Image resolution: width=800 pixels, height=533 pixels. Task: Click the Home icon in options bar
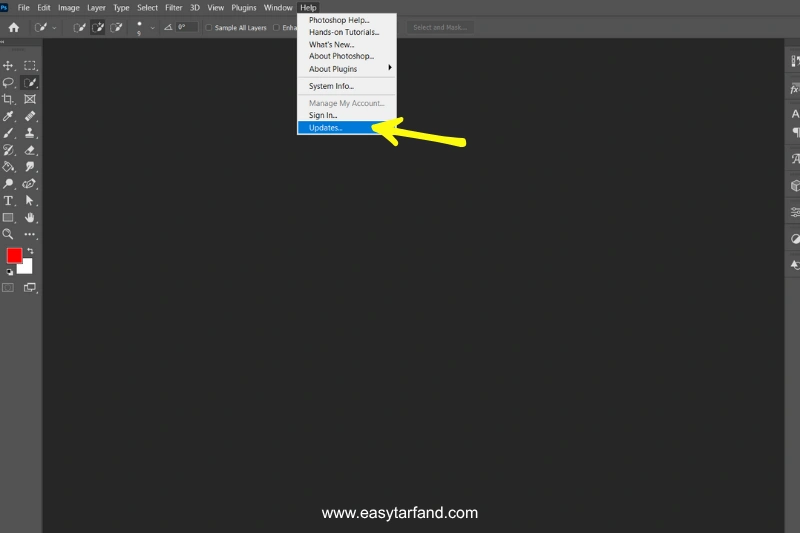(x=13, y=27)
